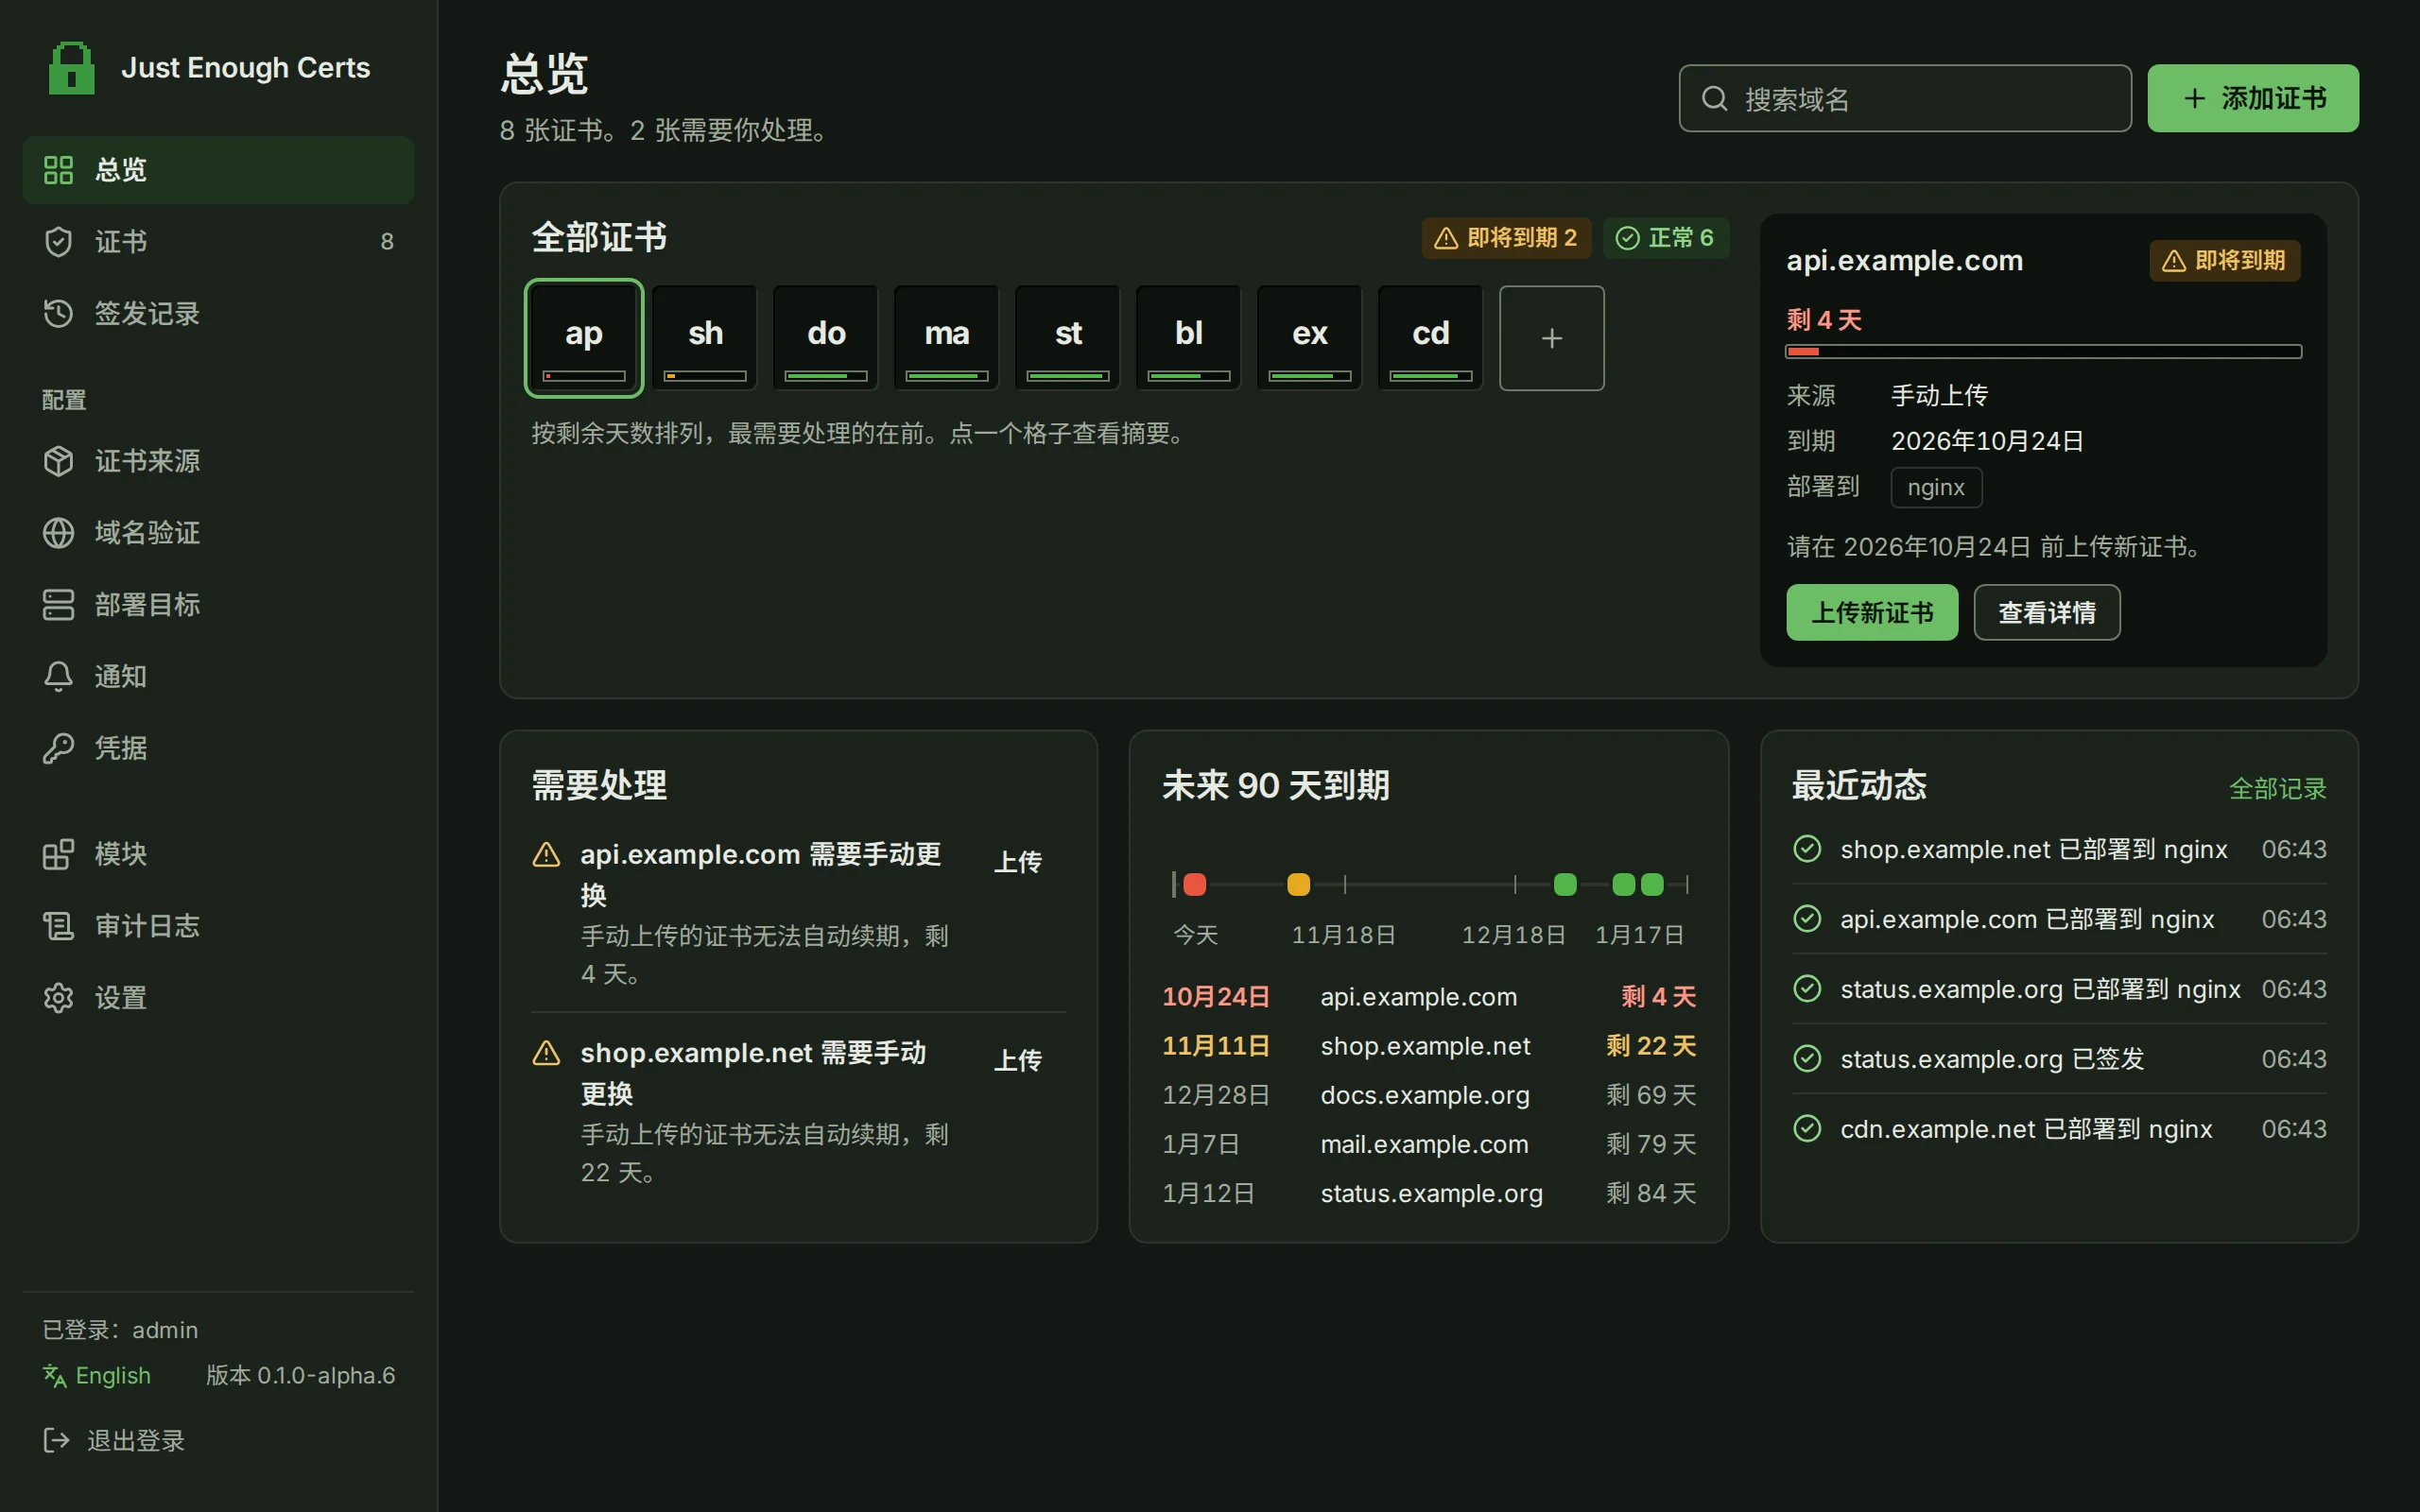Click 退出登录 to log out
This screenshot has height=1512, width=2420.
(x=114, y=1440)
